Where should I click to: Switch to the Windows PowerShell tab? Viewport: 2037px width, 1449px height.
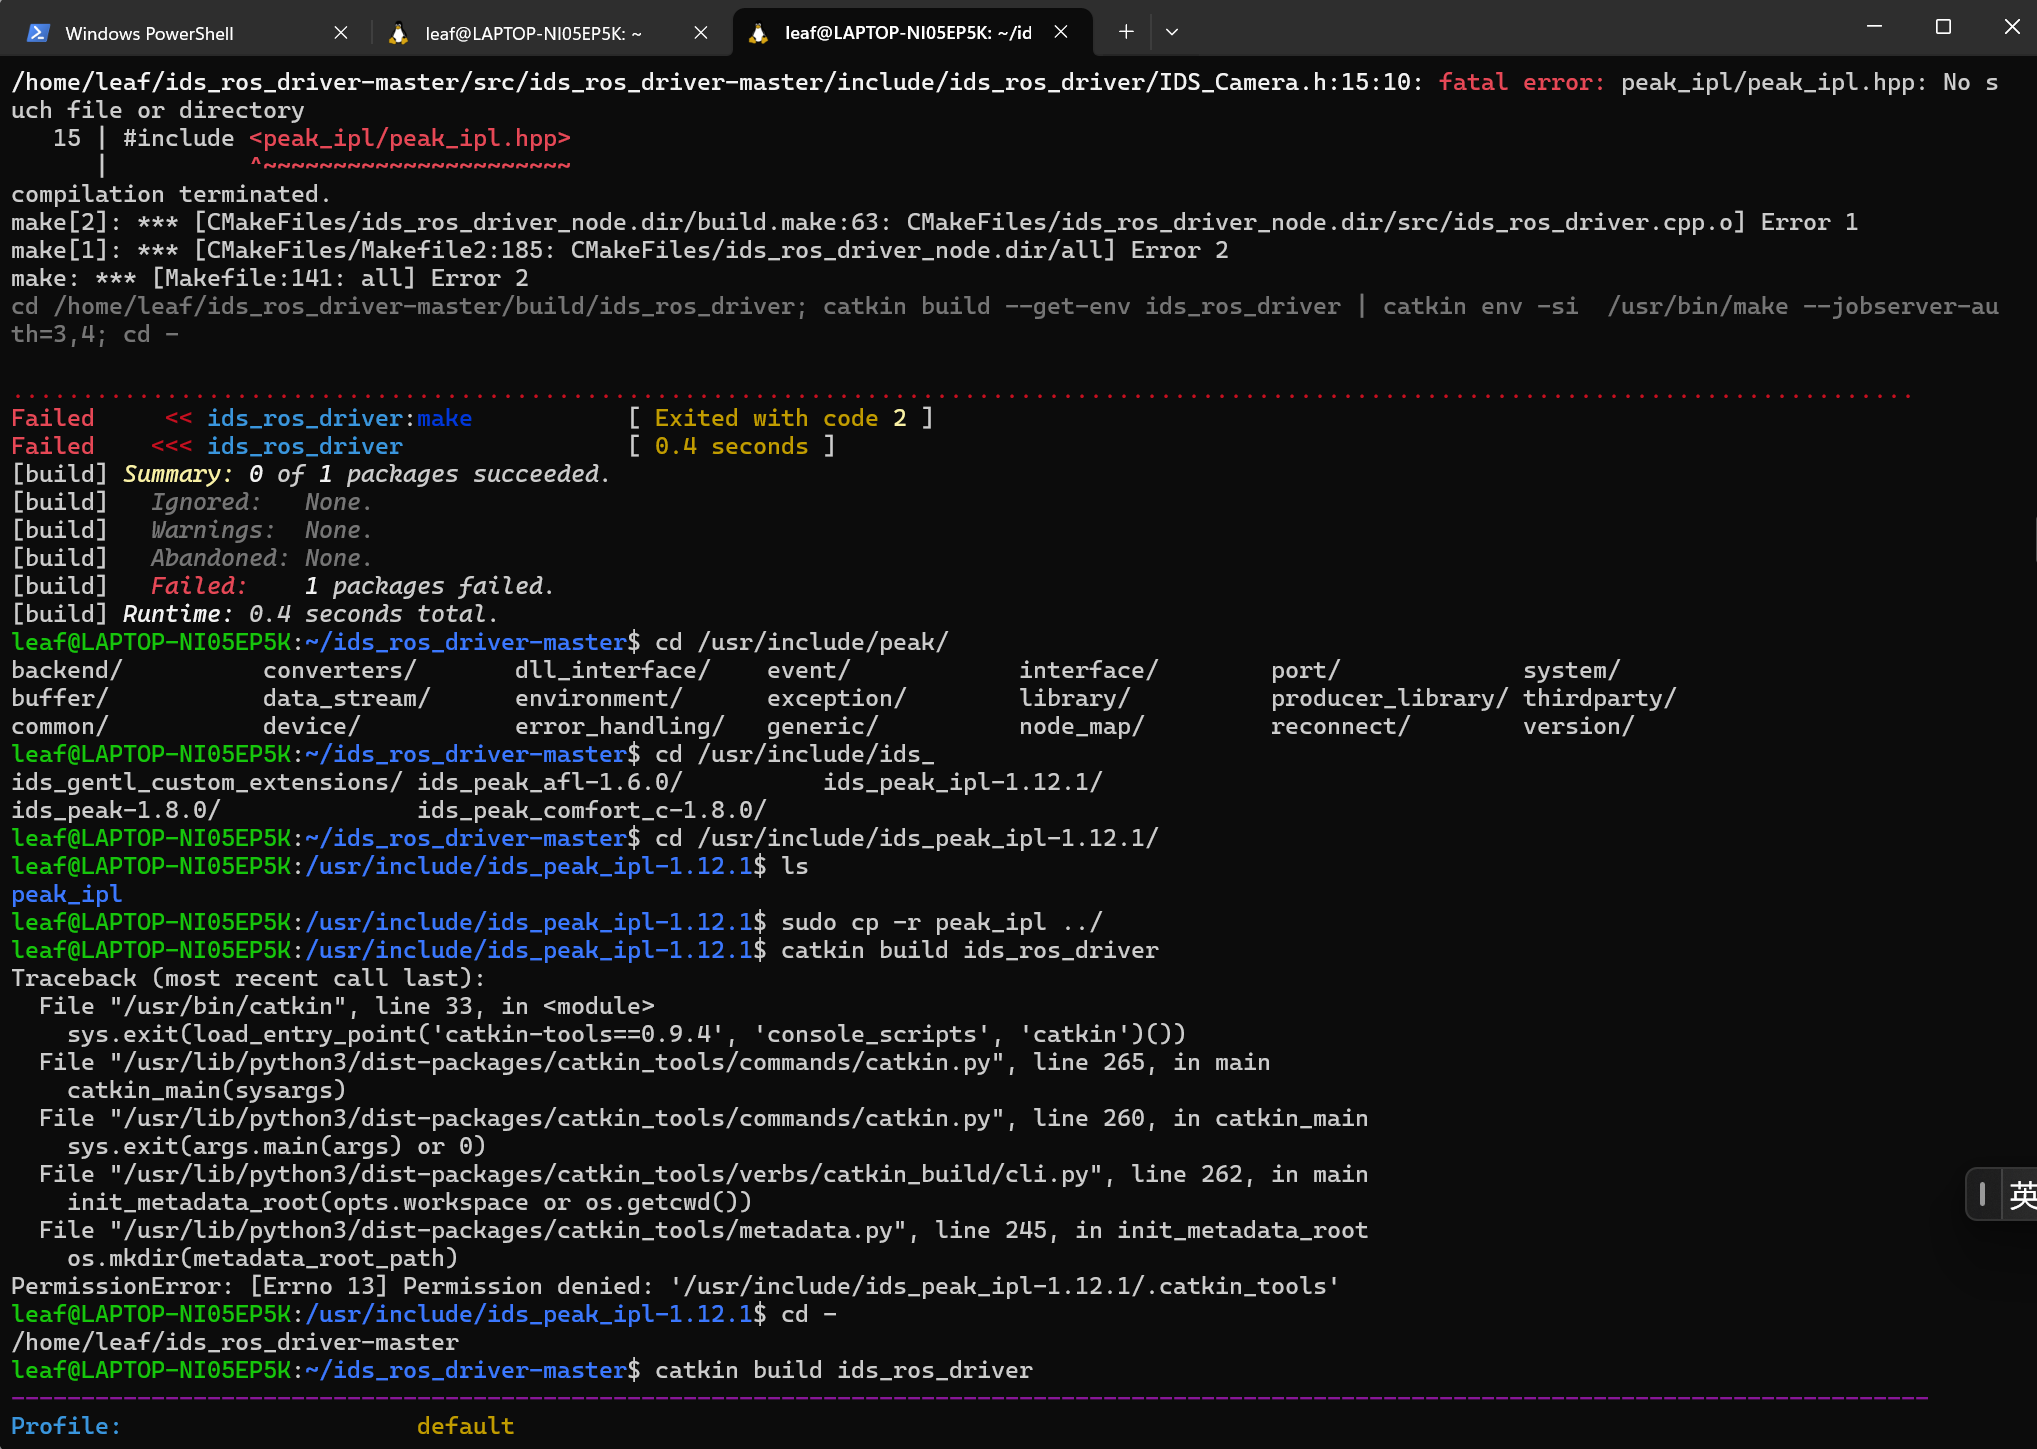(x=150, y=33)
